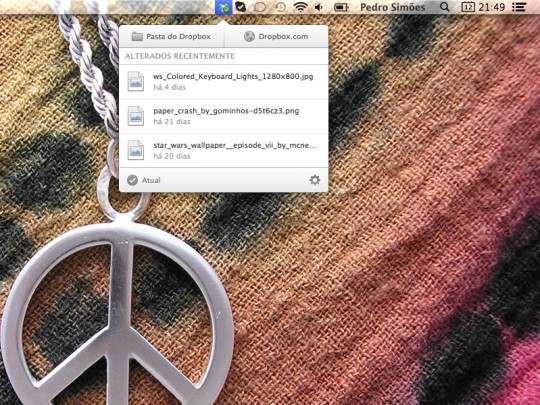The height and width of the screenshot is (405, 540).
Task: Open Pasta do Dropbox folder
Action: tap(172, 37)
